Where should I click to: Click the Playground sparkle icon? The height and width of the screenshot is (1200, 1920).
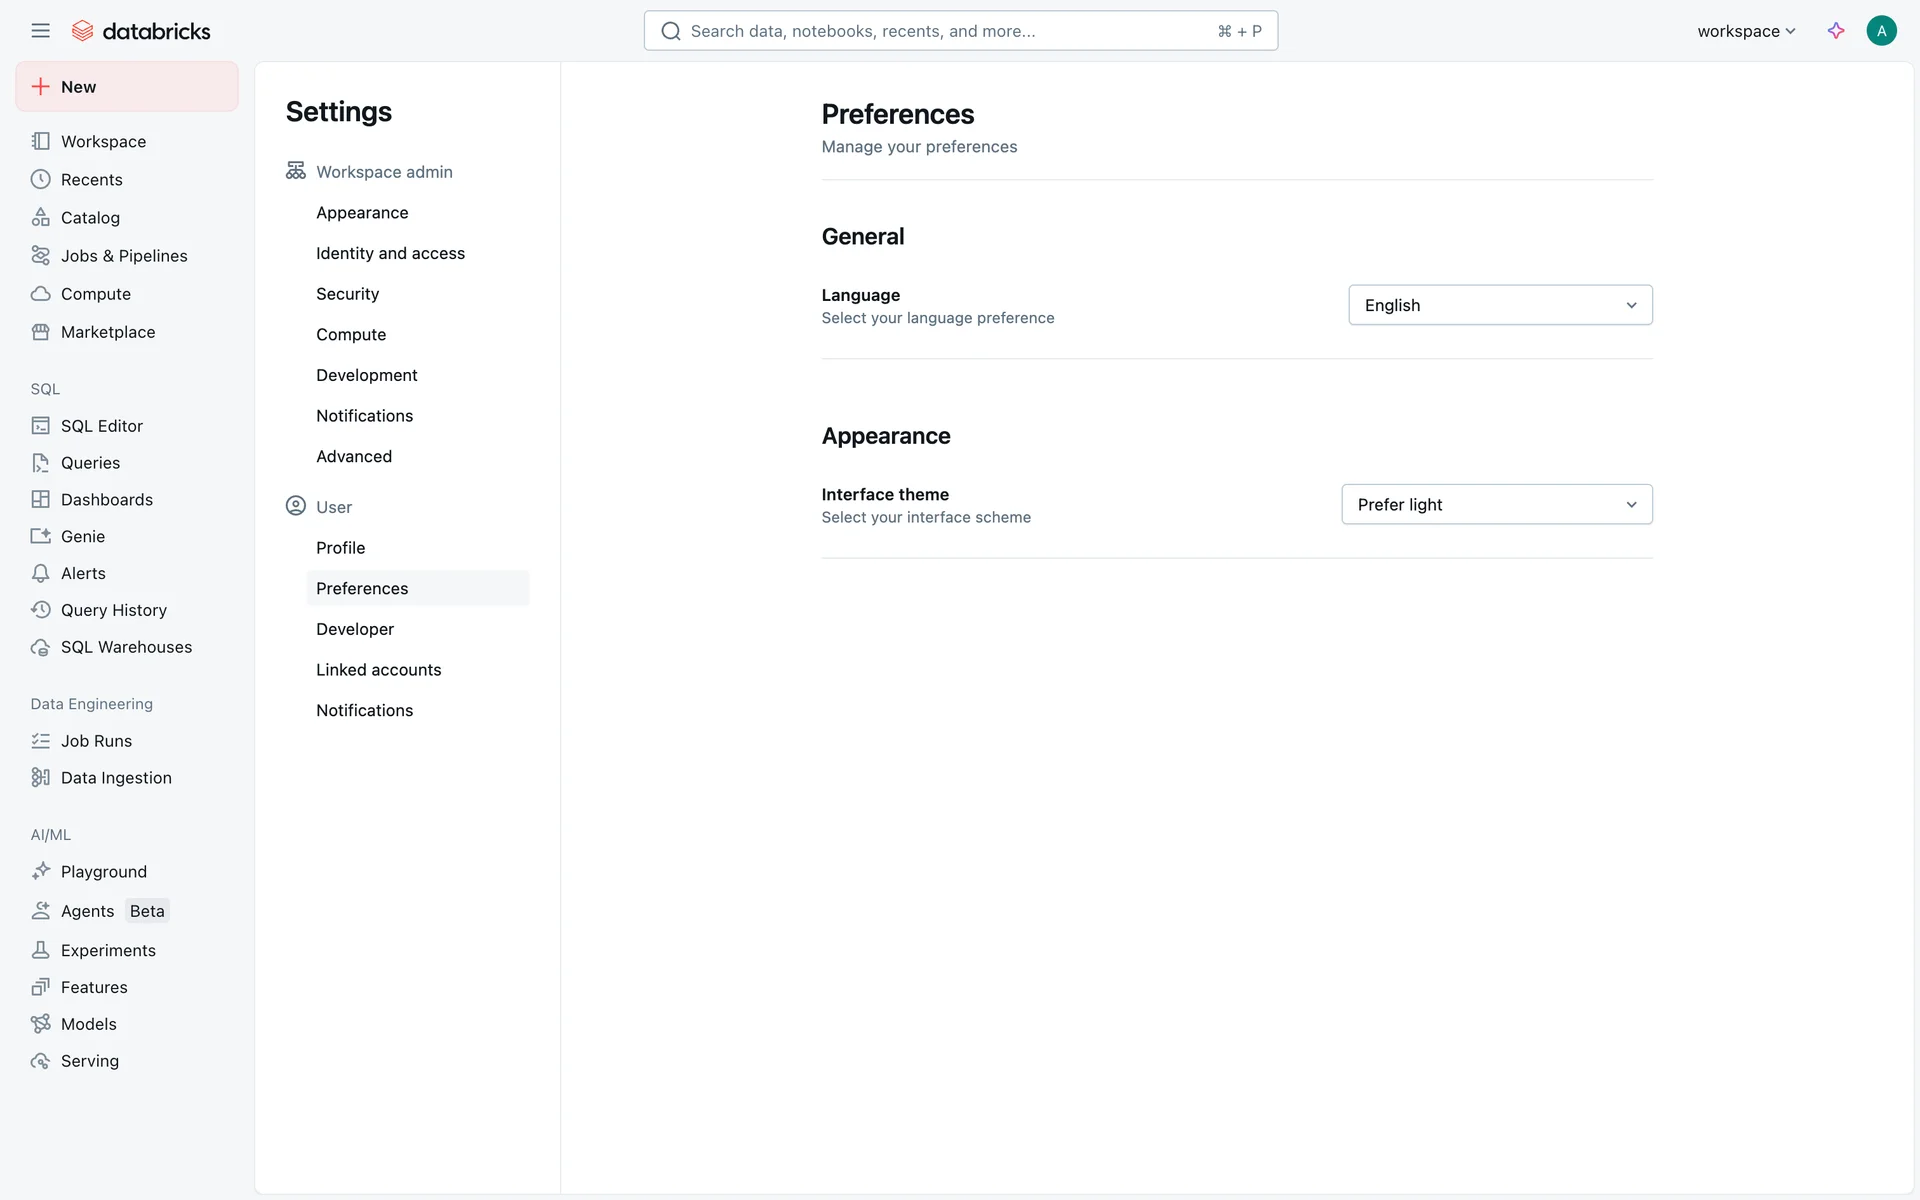click(40, 871)
